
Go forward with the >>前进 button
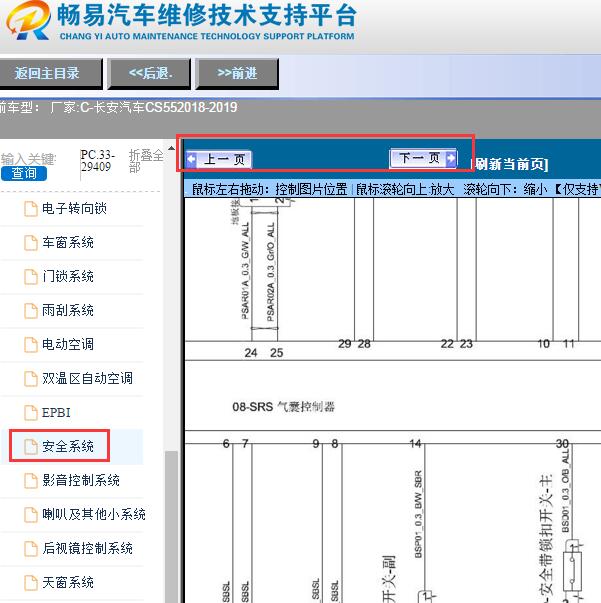(237, 73)
